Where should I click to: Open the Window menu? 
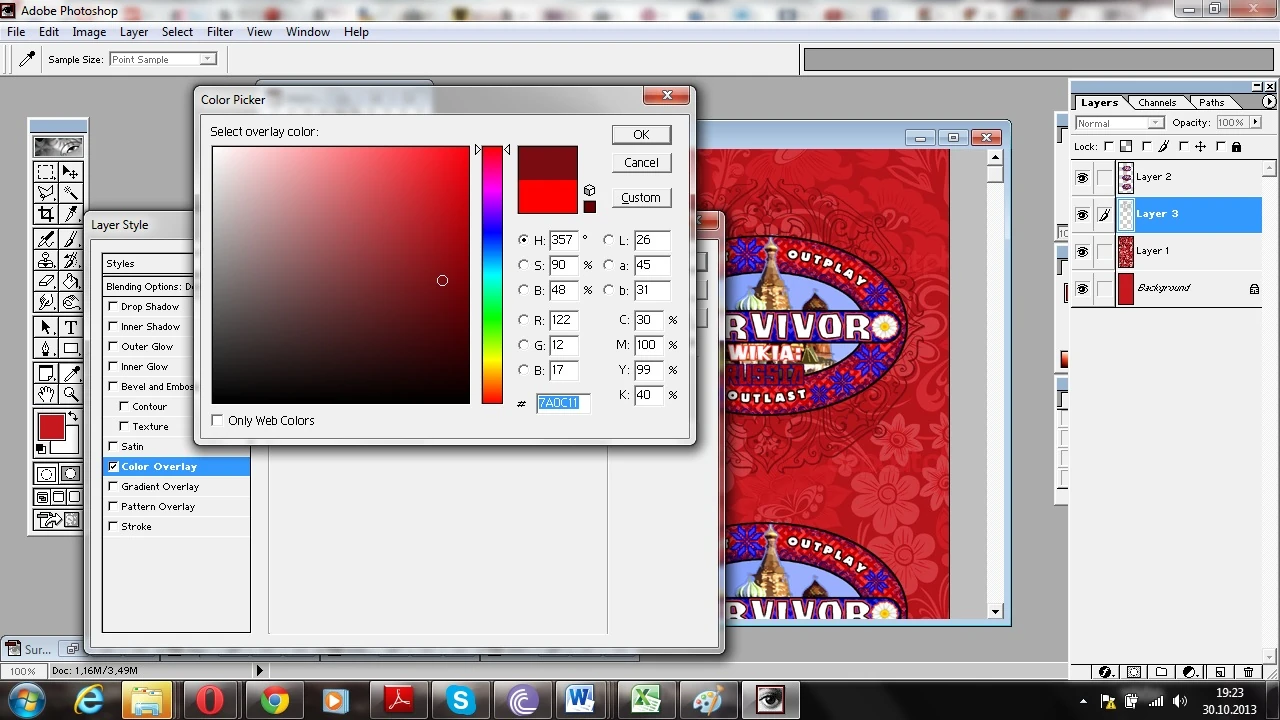[x=308, y=32]
